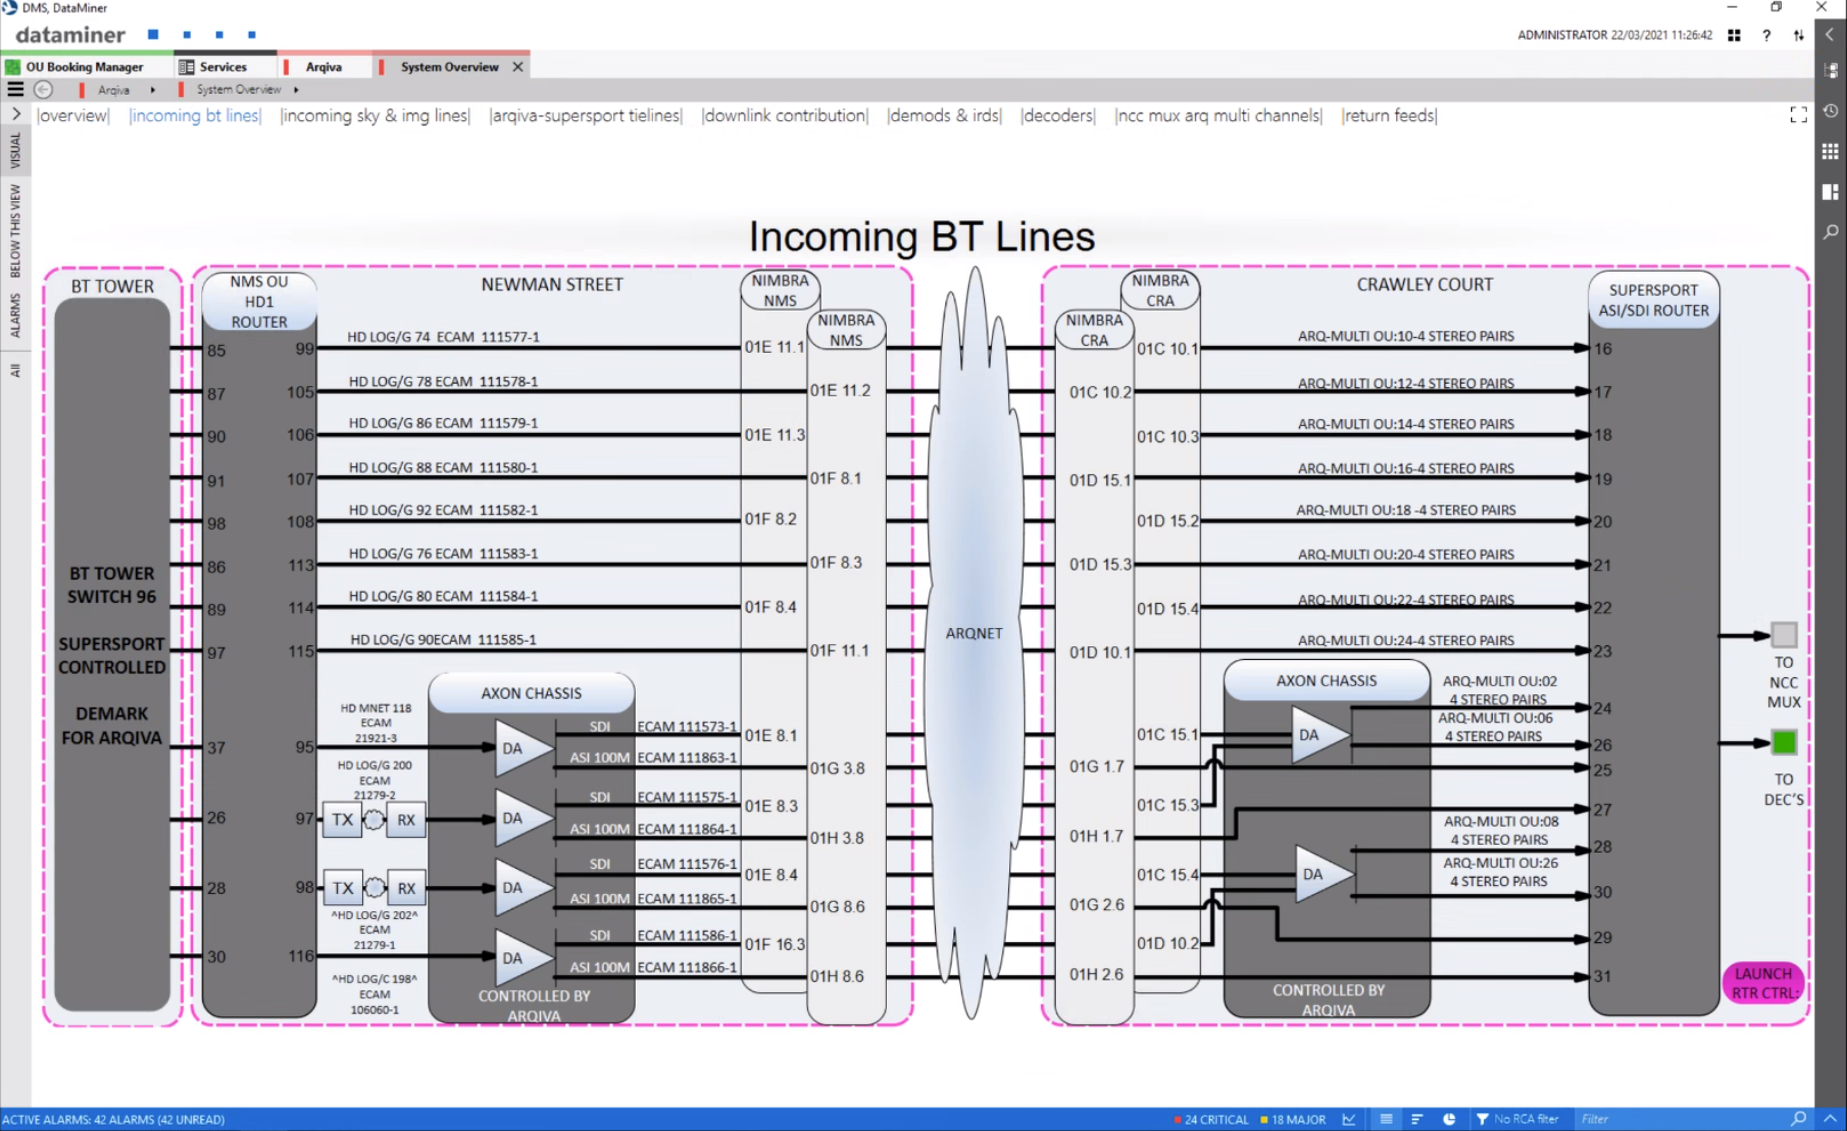Open the incoming sky & img lines page
1847x1131 pixels.
pos(375,115)
